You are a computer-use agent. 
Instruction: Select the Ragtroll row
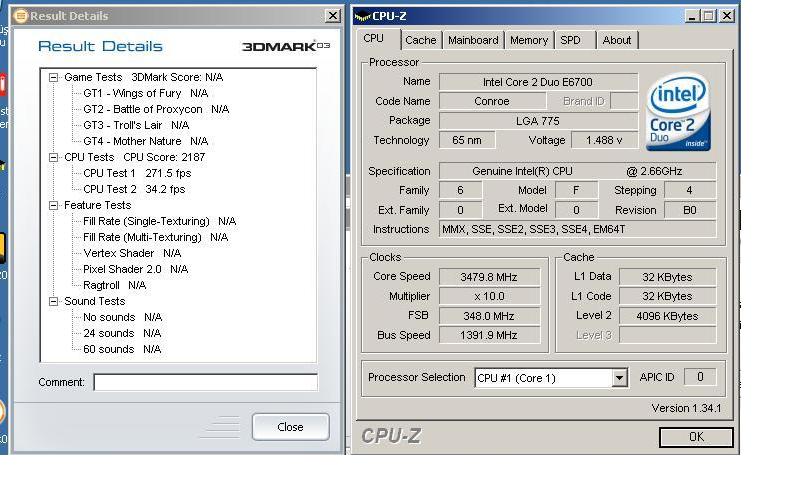coord(115,285)
